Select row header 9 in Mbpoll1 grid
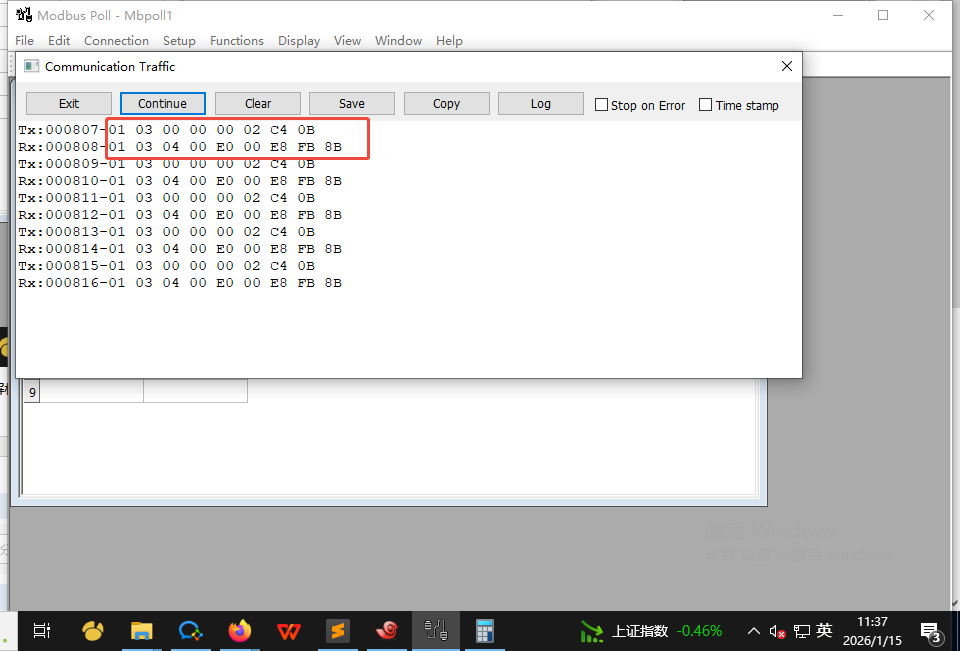Viewport: 960px width, 651px height. pyautogui.click(x=32, y=391)
